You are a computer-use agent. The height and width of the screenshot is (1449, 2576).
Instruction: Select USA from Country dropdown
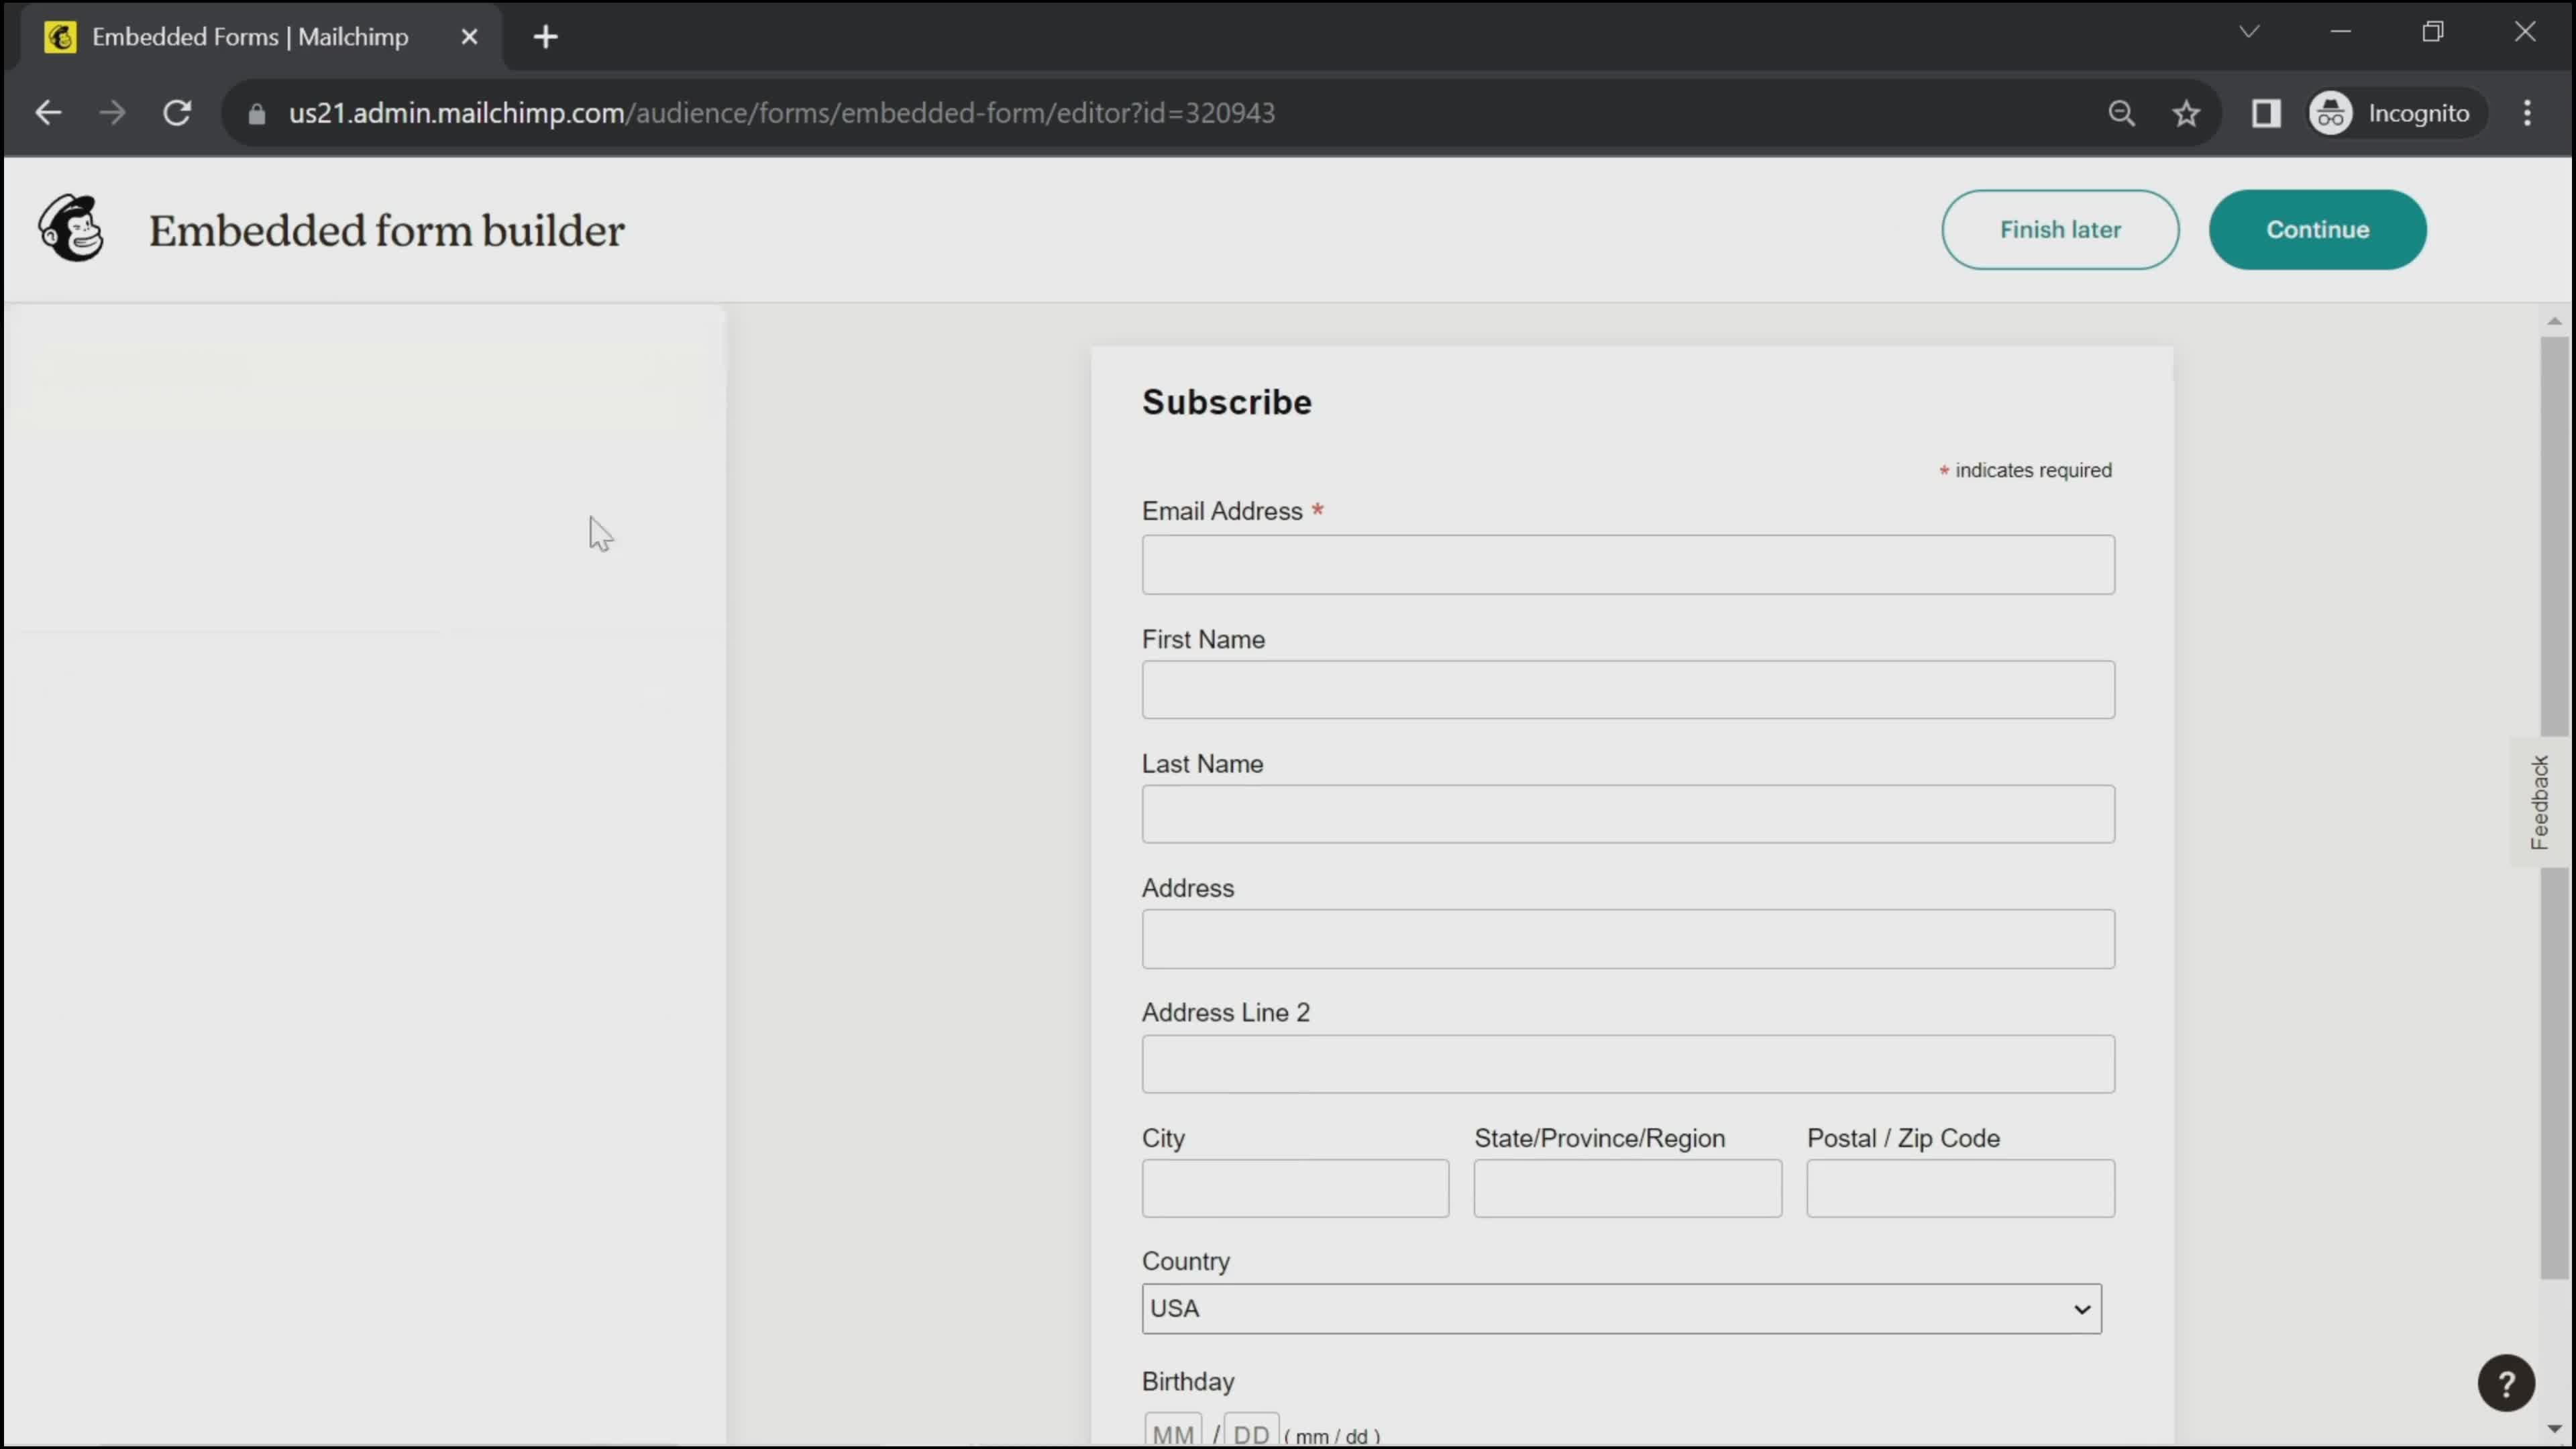pyautogui.click(x=1621, y=1307)
